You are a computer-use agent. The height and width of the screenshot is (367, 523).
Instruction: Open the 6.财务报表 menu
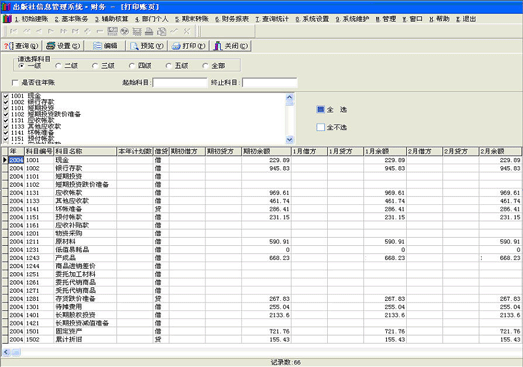[231, 19]
